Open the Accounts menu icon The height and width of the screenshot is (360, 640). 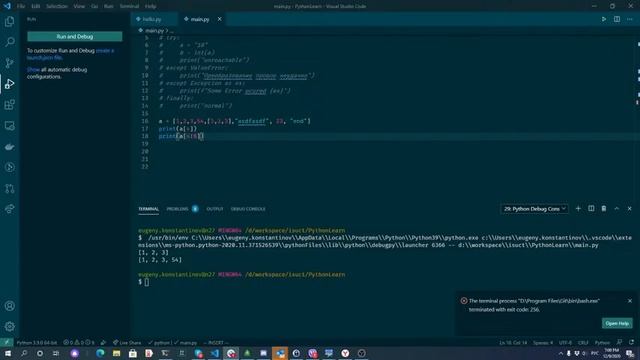pyautogui.click(x=9, y=306)
